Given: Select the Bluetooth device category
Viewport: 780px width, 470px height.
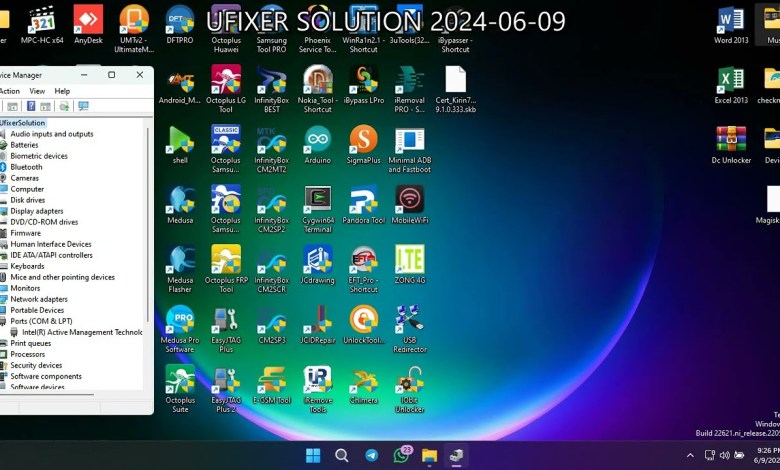Looking at the screenshot, I should click(x=26, y=167).
